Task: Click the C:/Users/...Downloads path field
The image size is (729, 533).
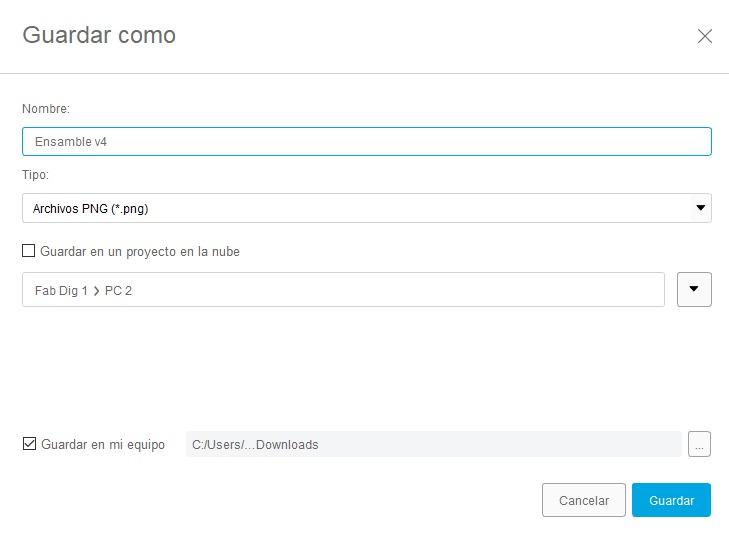Action: click(x=433, y=444)
